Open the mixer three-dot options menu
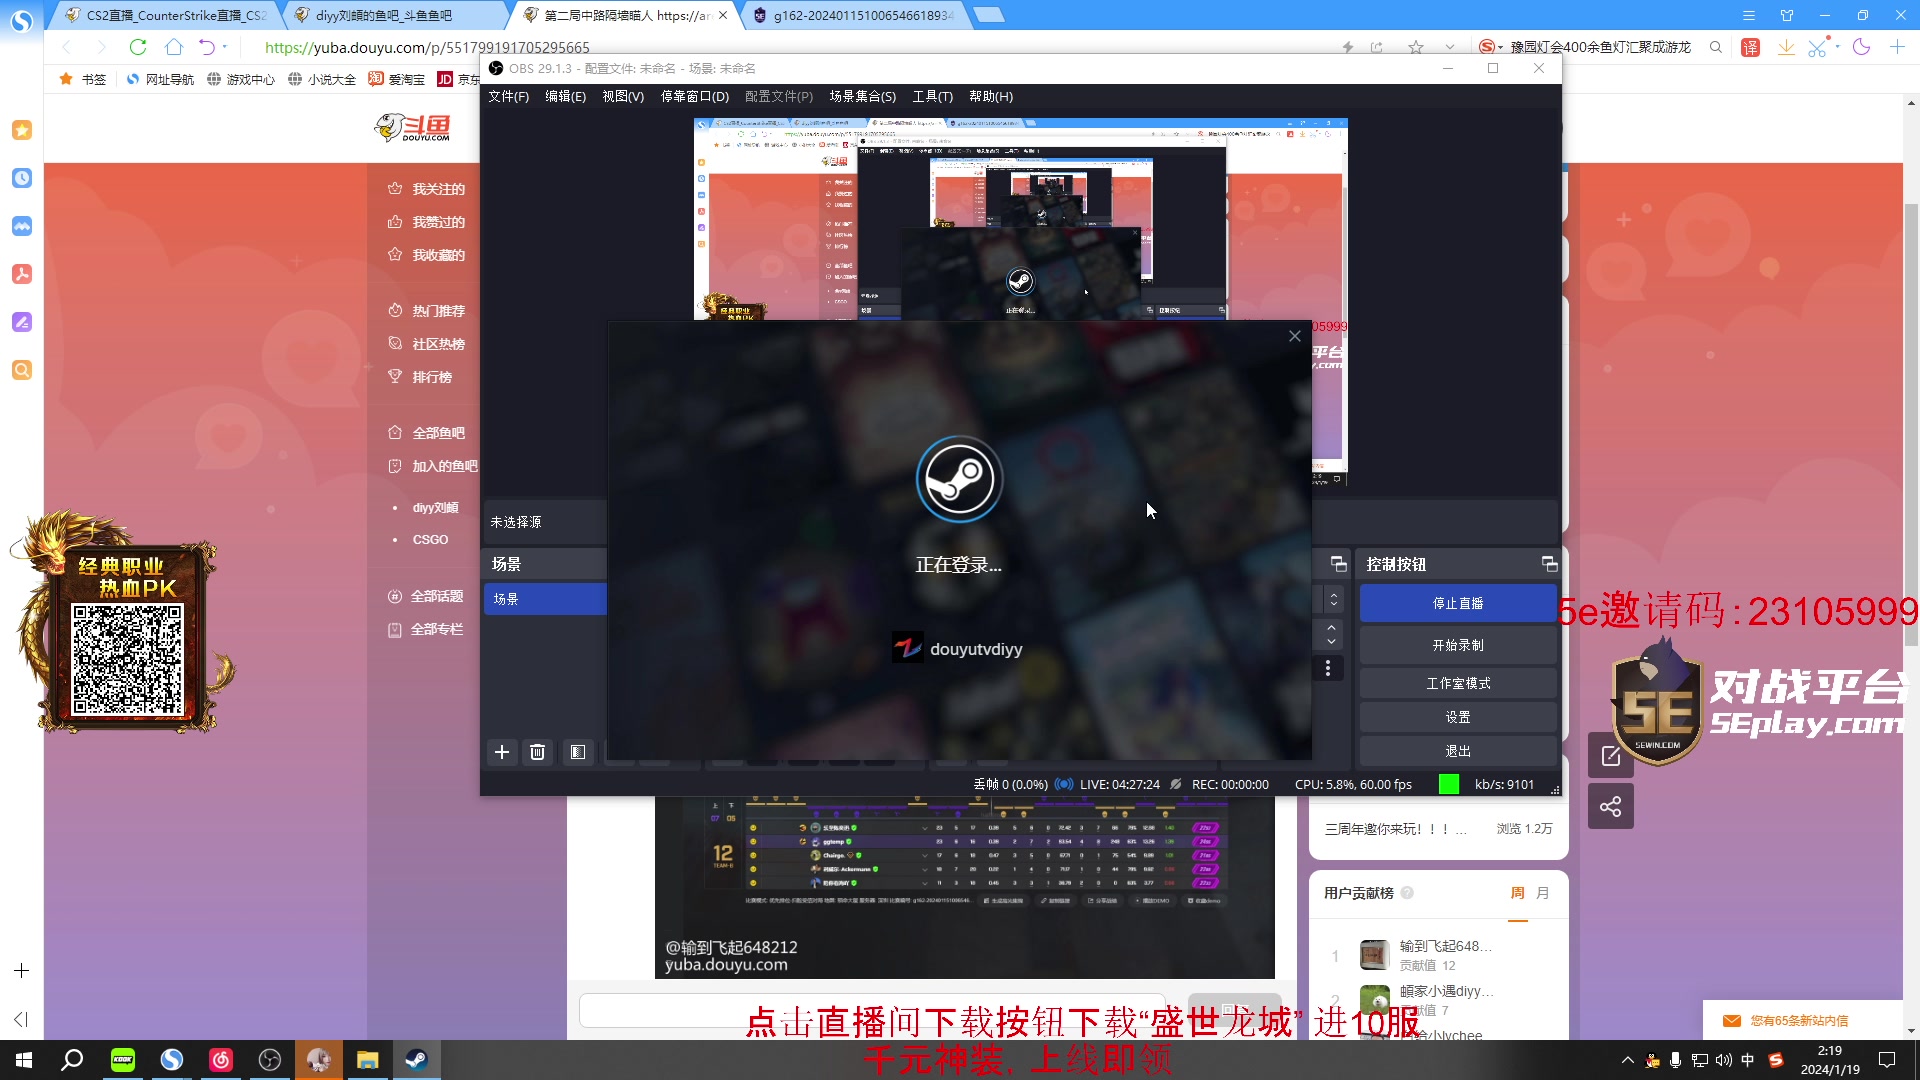Screen dimensions: 1920x1080 coord(1329,667)
